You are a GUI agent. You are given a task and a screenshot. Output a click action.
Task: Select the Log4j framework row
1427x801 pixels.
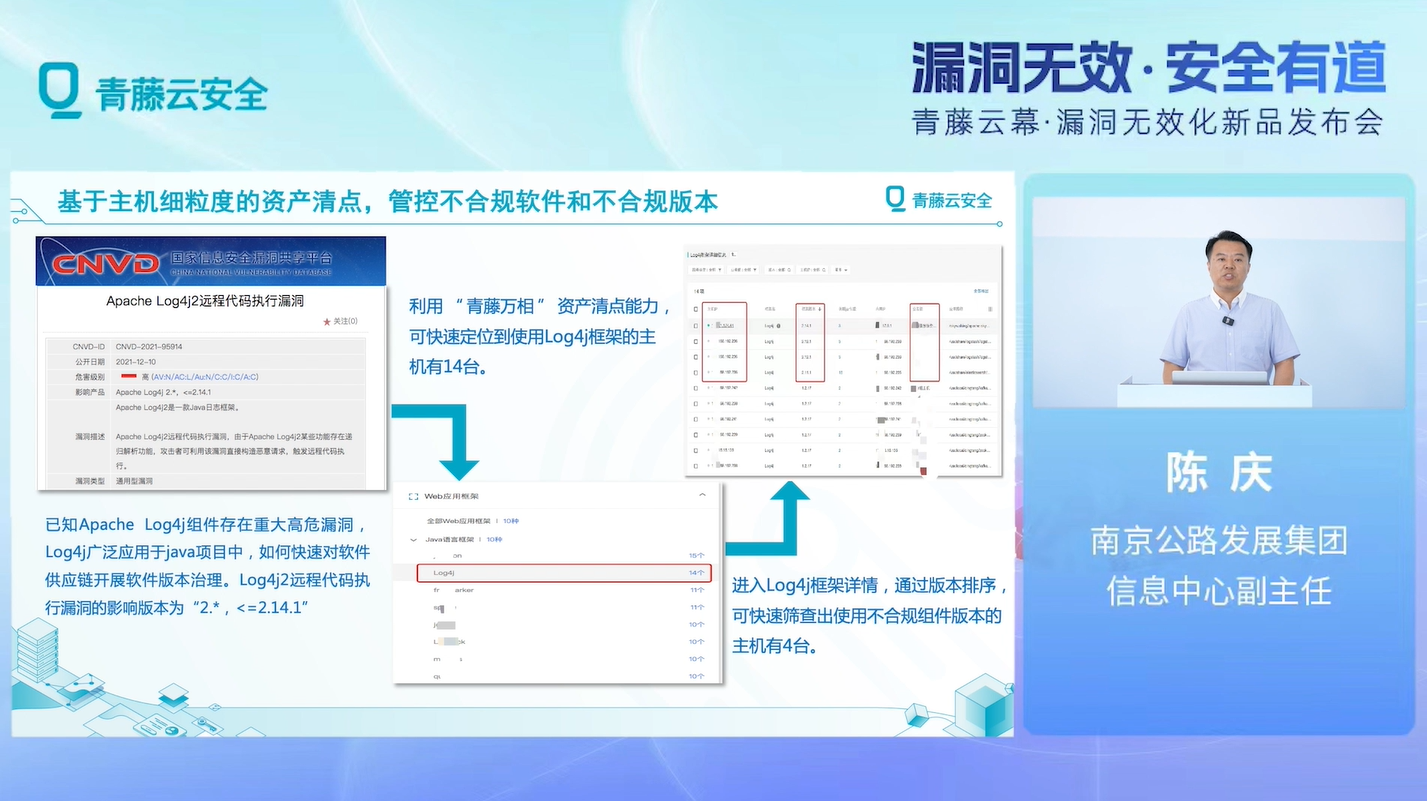564,573
